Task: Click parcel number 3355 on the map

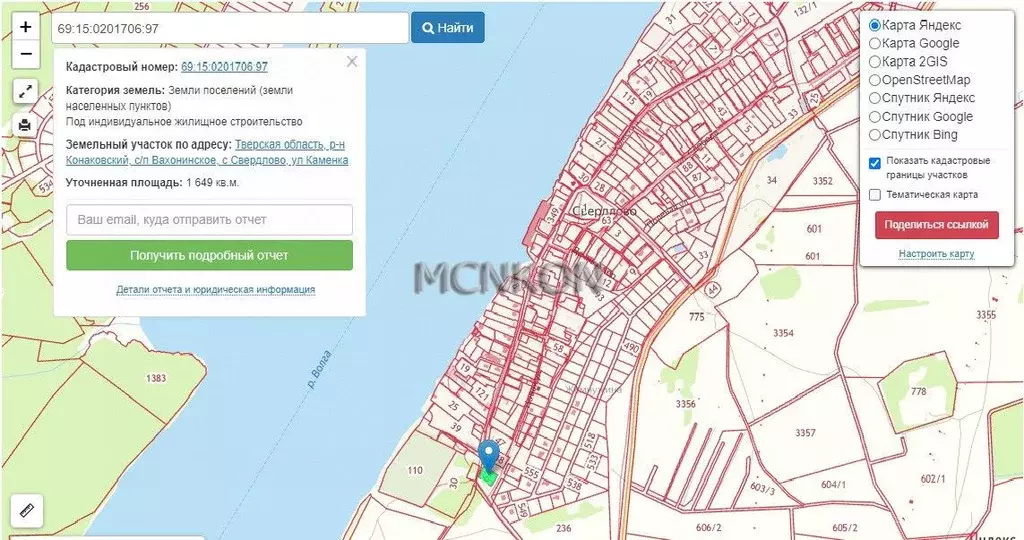Action: tap(986, 315)
